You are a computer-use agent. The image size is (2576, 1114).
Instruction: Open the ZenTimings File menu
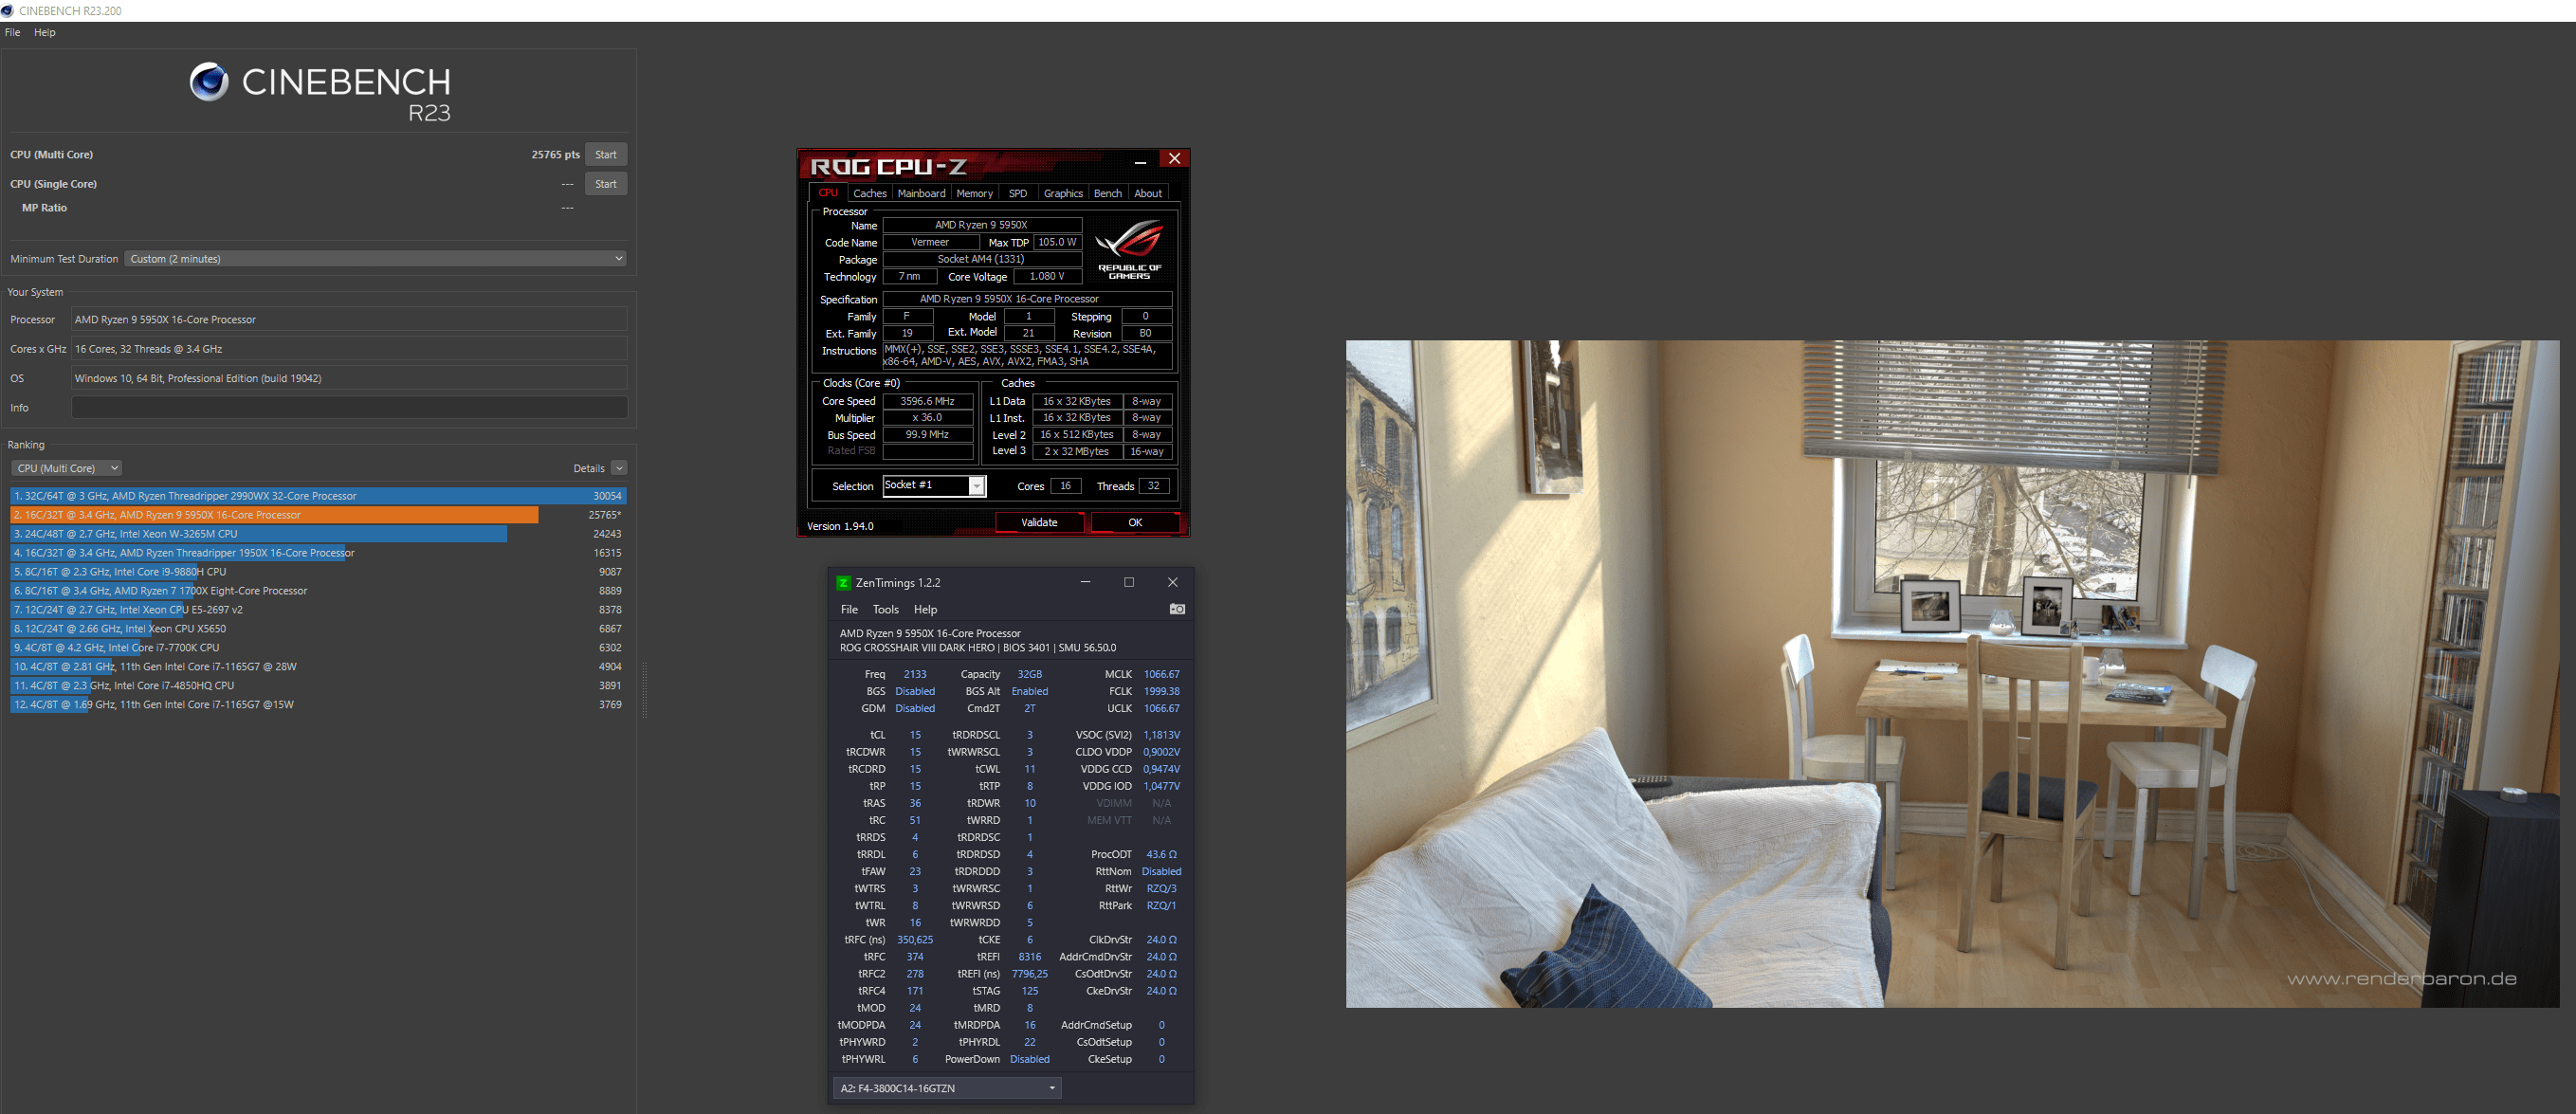pos(849,610)
